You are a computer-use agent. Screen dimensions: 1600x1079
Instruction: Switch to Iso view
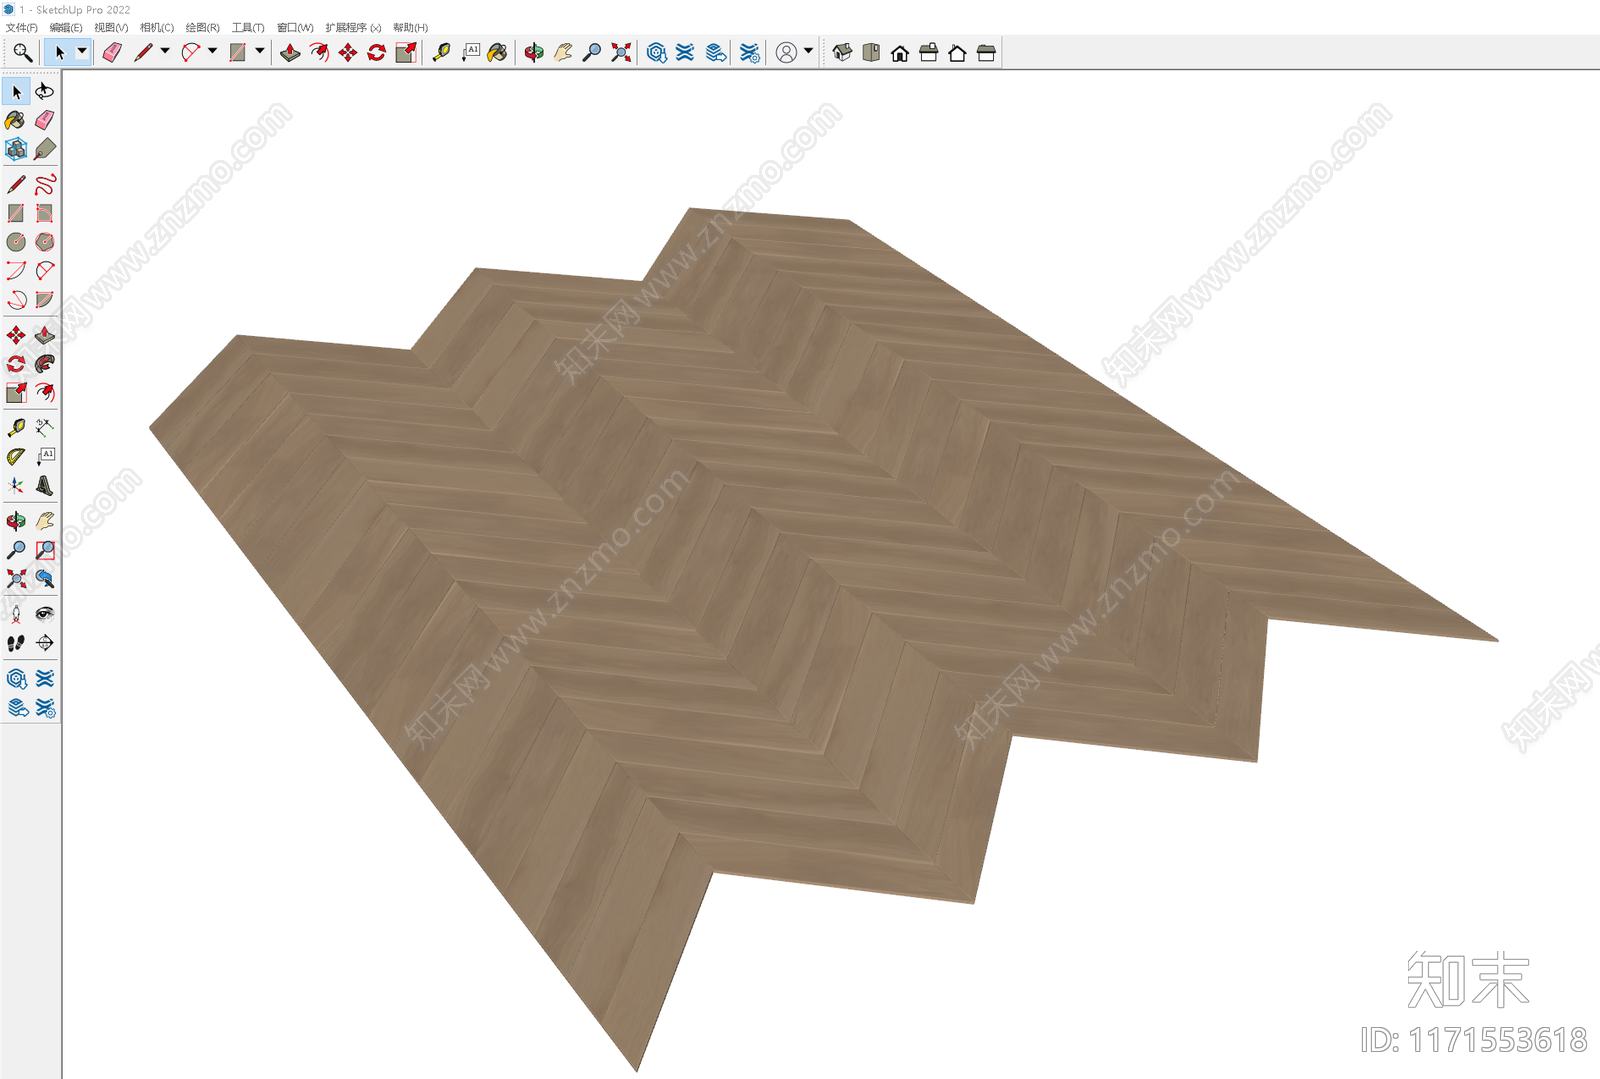(x=842, y=53)
